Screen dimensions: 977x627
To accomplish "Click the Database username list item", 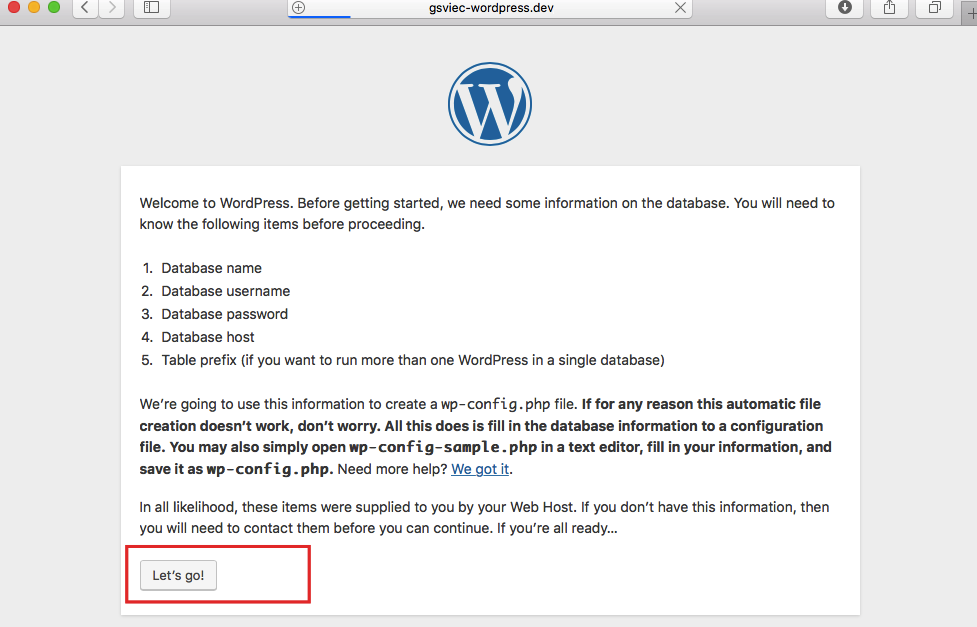I will click(x=226, y=291).
